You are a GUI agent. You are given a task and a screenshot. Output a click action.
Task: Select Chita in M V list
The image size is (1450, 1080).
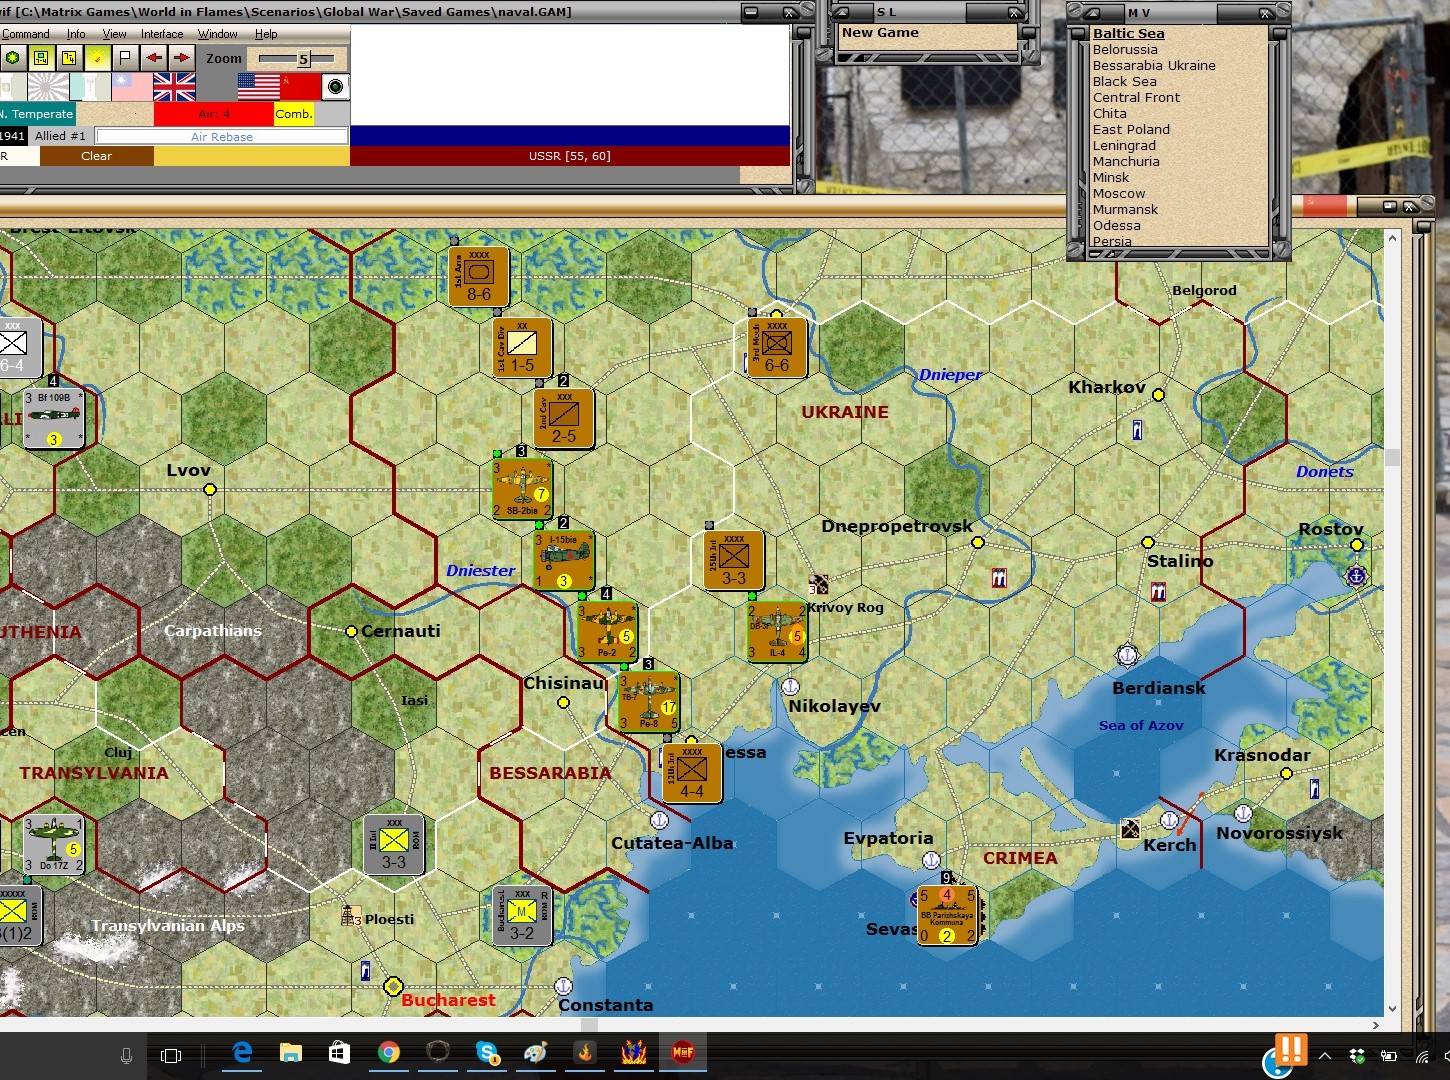1109,113
